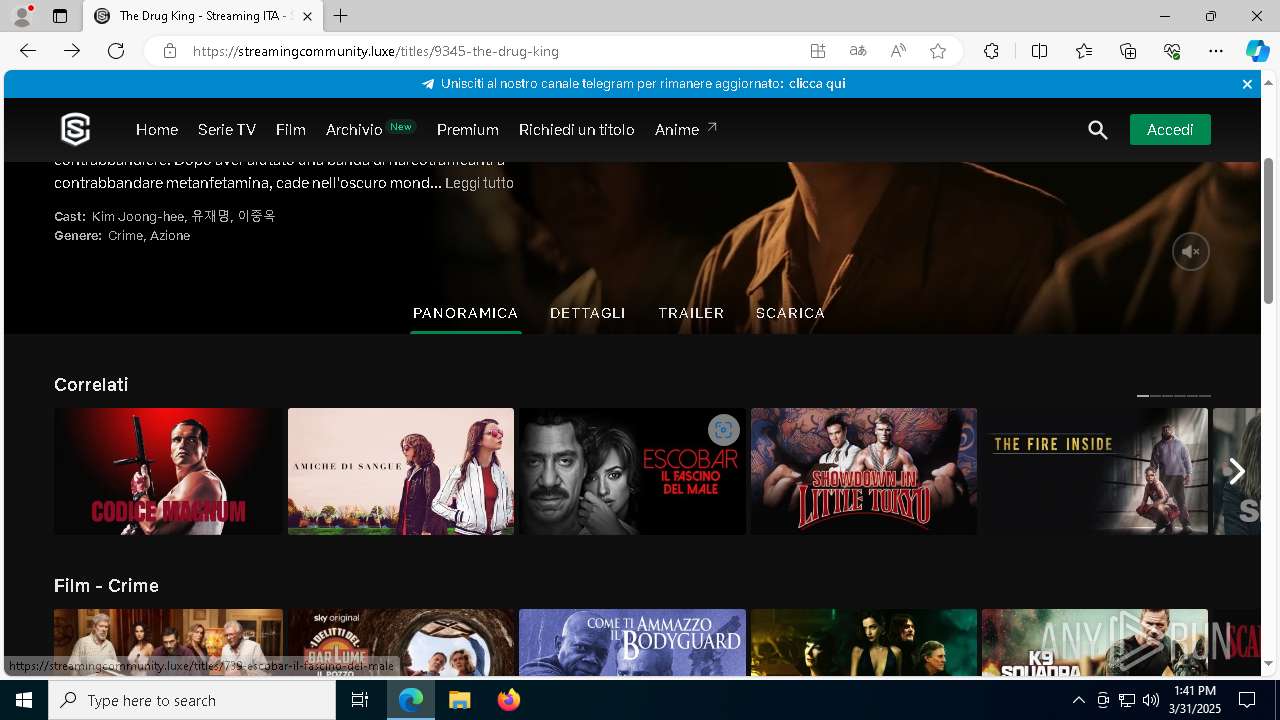
Task: Open The Fire Inside thumbnail
Action: click(x=1095, y=471)
